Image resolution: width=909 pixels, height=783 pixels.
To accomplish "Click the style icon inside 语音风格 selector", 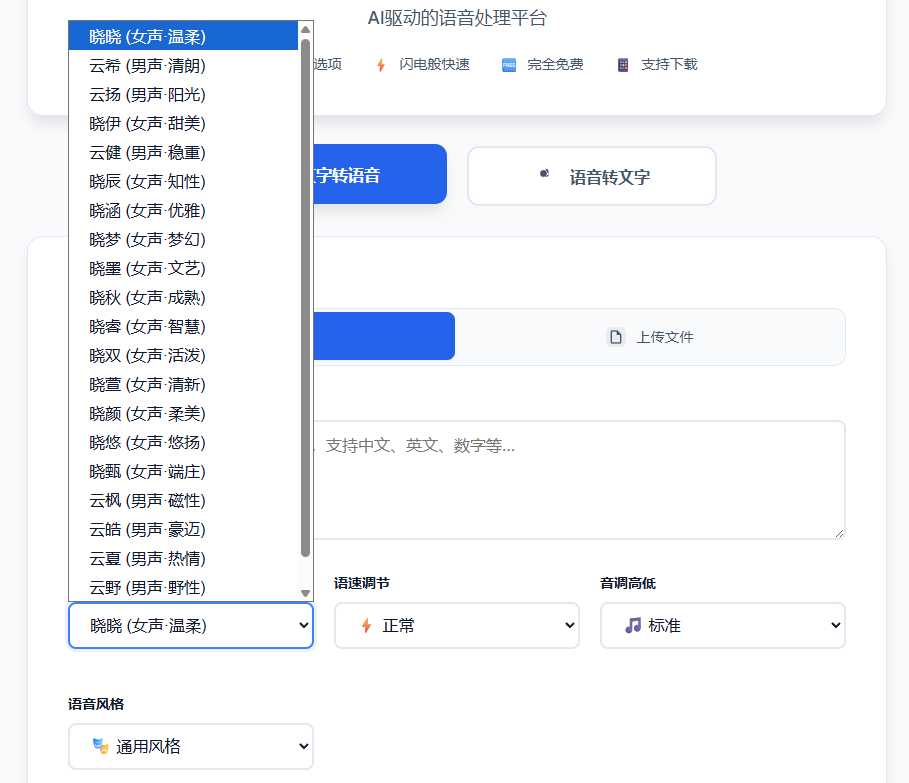I will 100,746.
